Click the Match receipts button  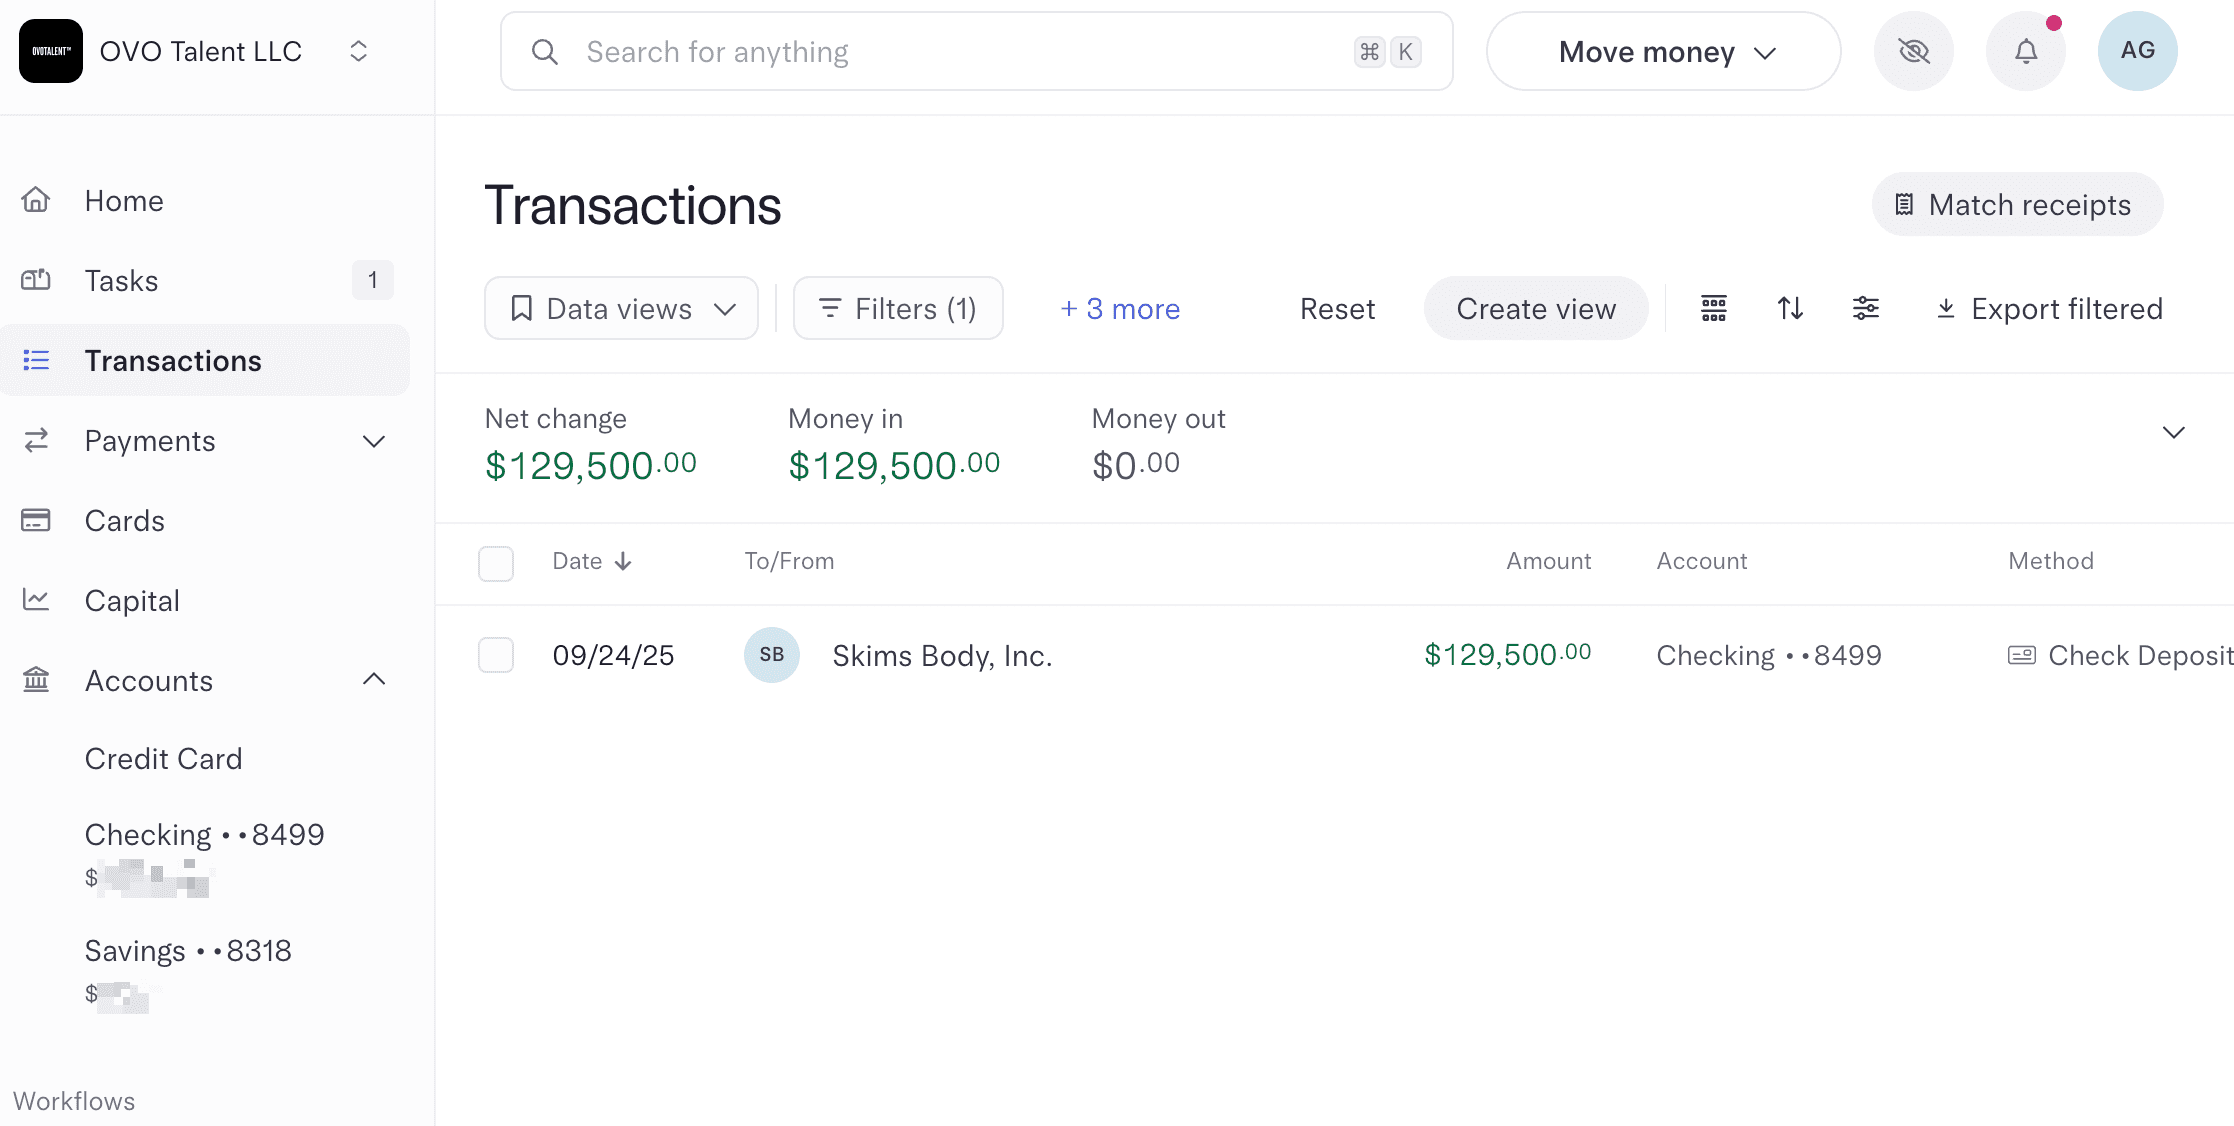(x=2017, y=205)
